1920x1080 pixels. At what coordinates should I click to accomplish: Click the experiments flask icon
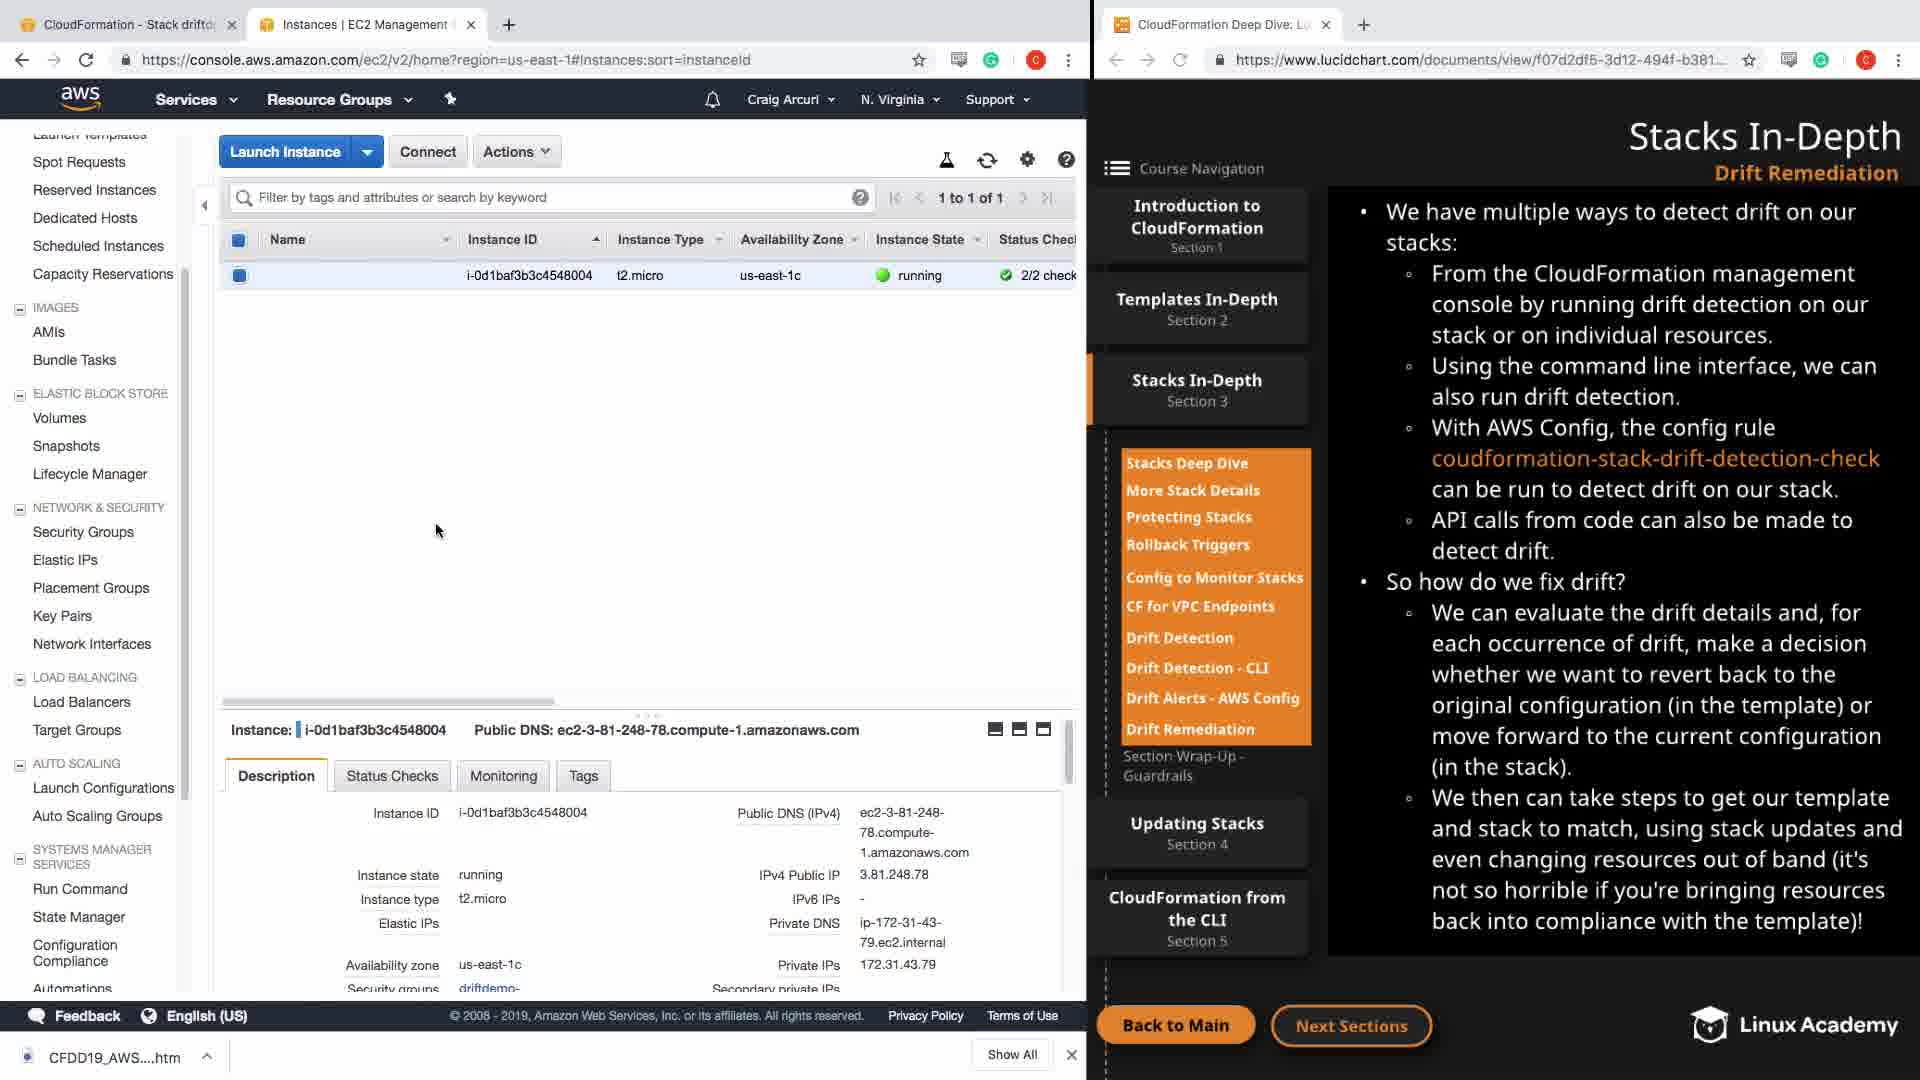coord(946,160)
